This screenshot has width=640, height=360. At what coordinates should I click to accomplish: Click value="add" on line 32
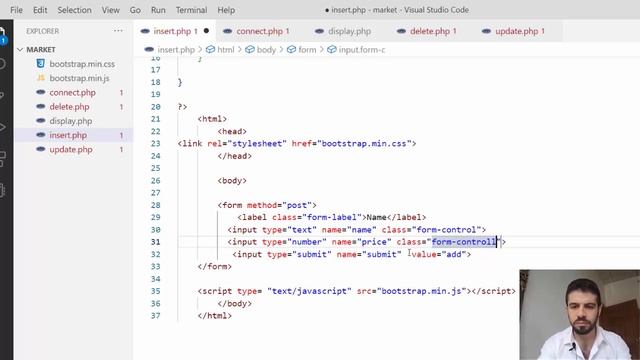439,254
